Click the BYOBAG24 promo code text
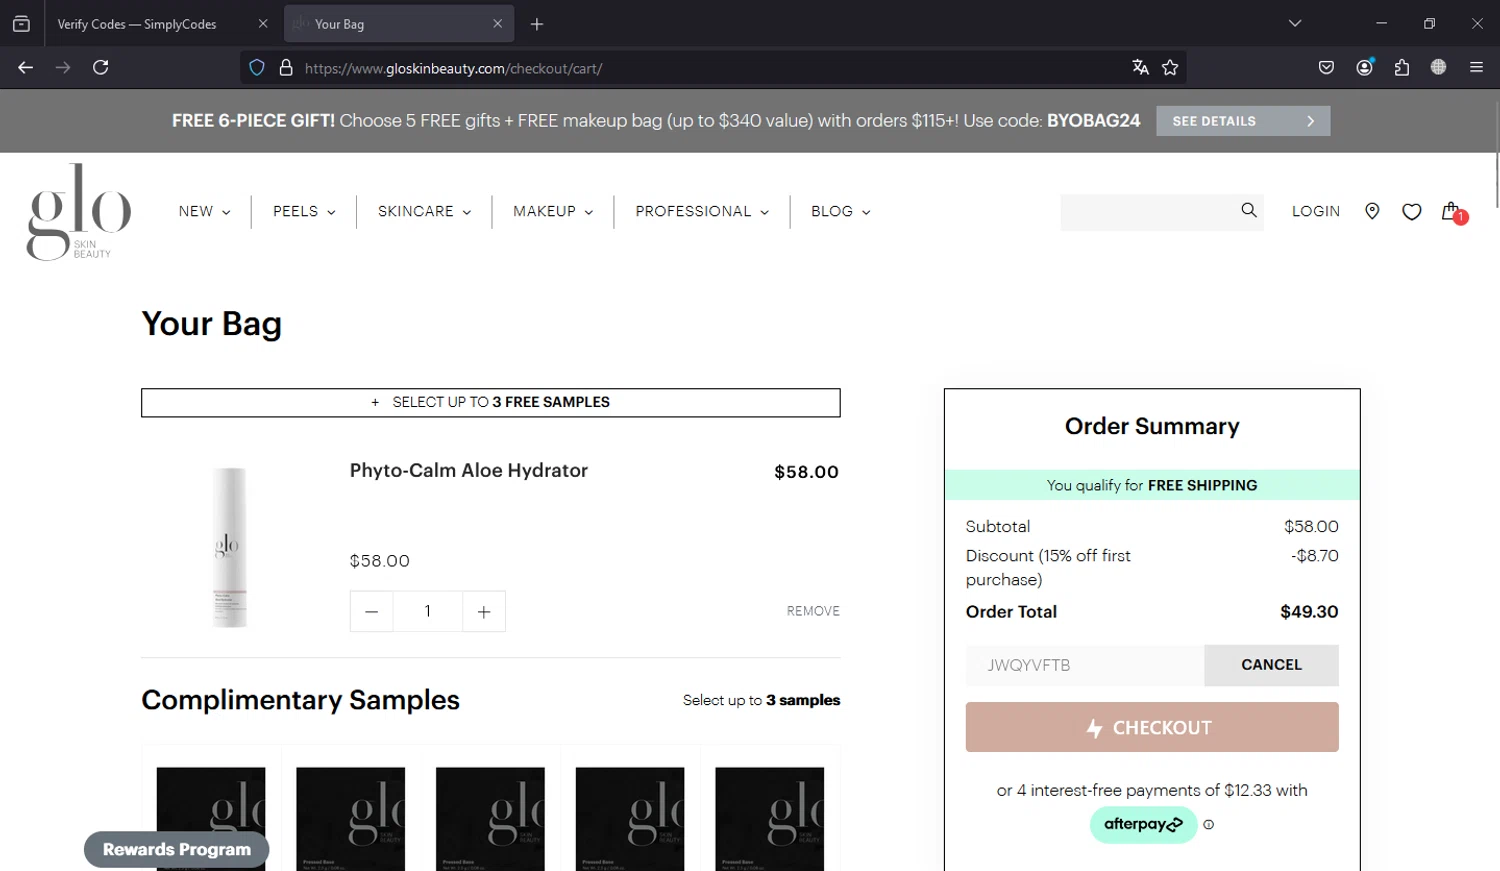This screenshot has width=1500, height=871. pyautogui.click(x=1093, y=121)
